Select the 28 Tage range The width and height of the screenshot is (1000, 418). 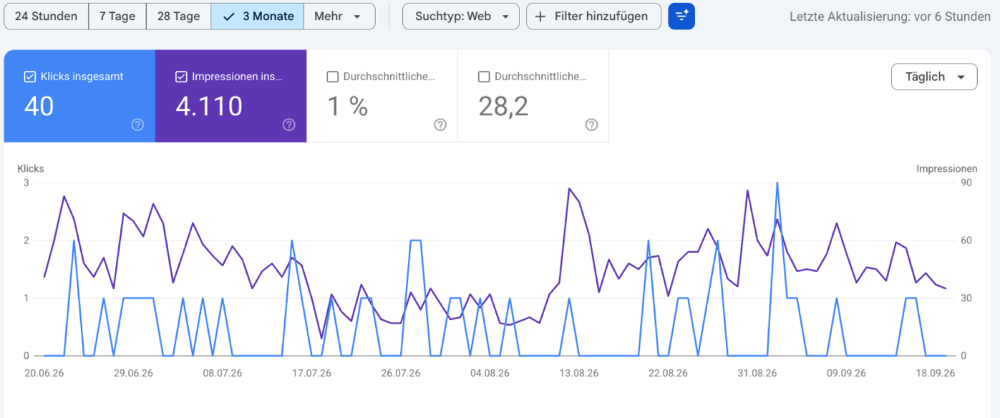[x=179, y=16]
